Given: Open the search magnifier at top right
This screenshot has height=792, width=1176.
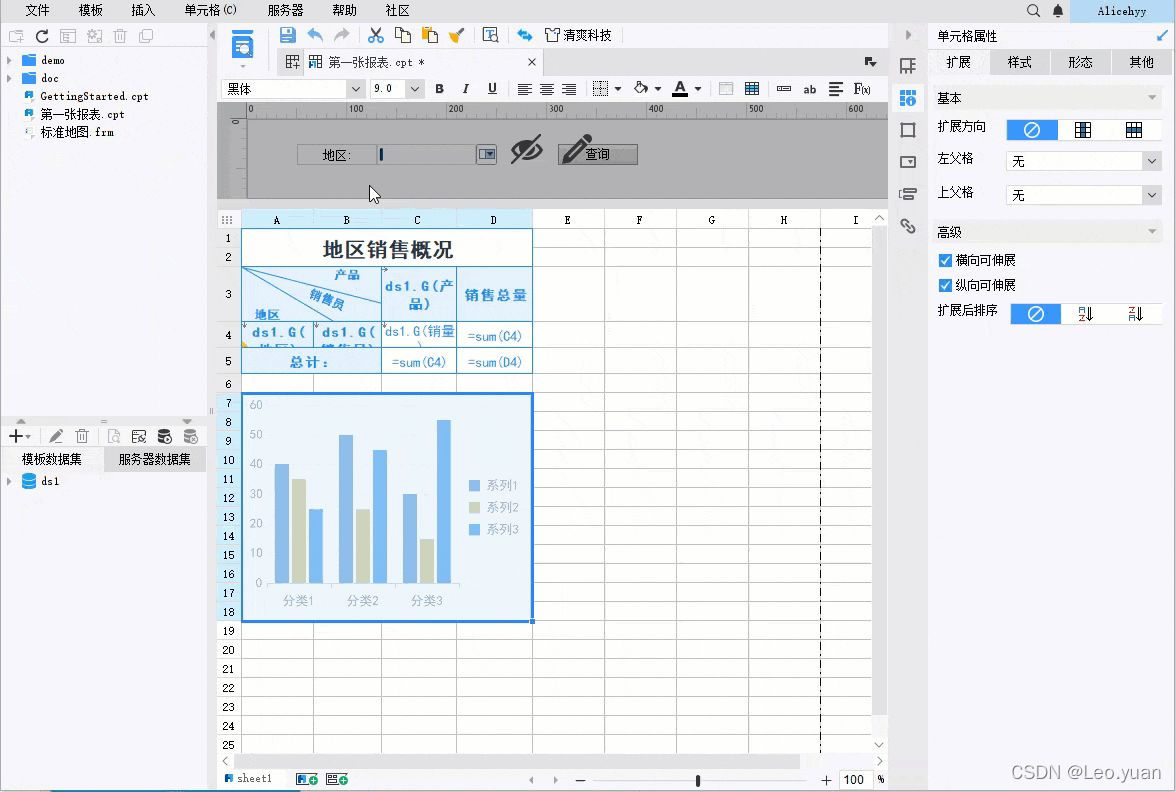Looking at the screenshot, I should click(1033, 10).
